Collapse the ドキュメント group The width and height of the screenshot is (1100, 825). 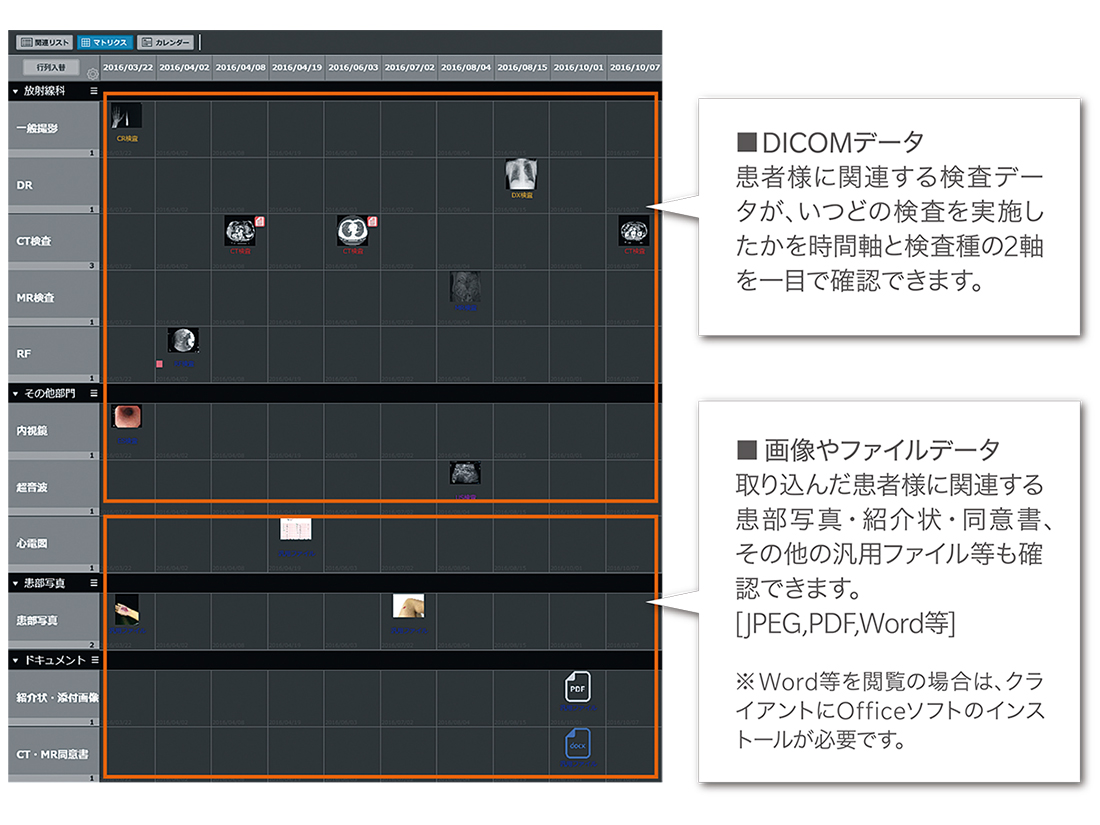16,660
